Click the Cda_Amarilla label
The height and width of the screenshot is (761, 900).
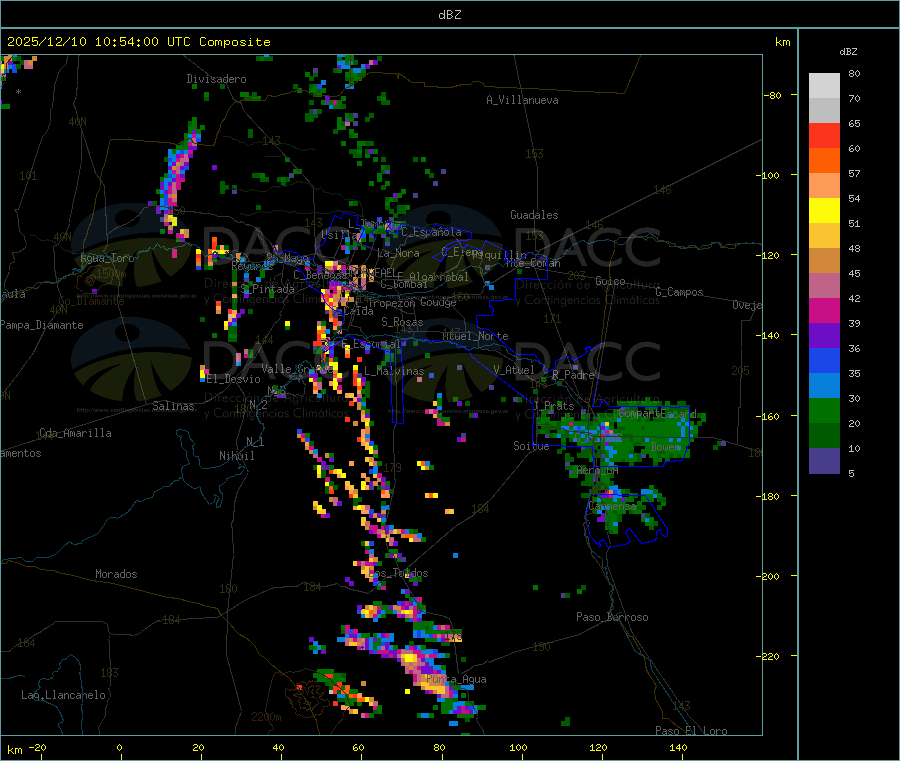[75, 433]
